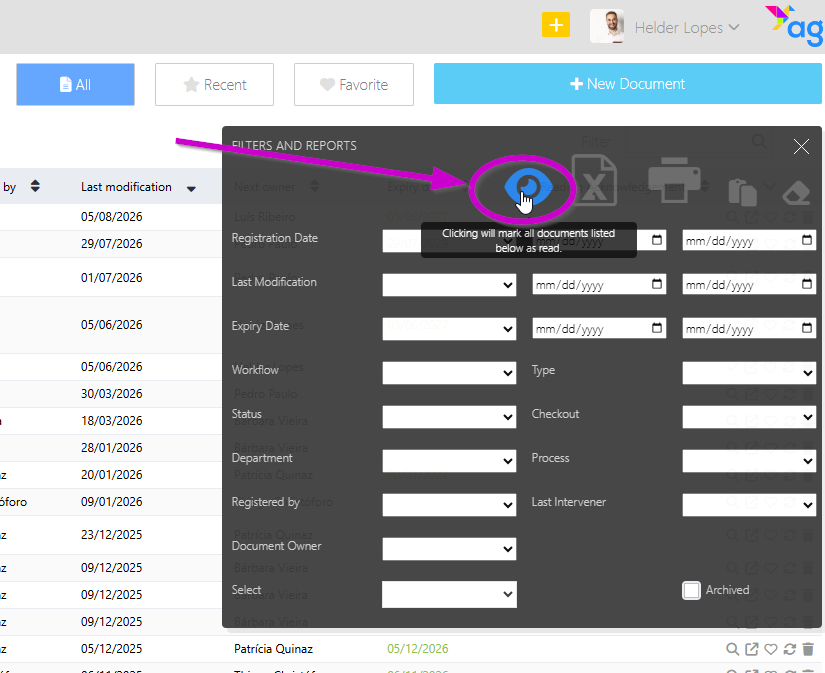Close the Filters and Reports panel
825x673 pixels.
801,146
